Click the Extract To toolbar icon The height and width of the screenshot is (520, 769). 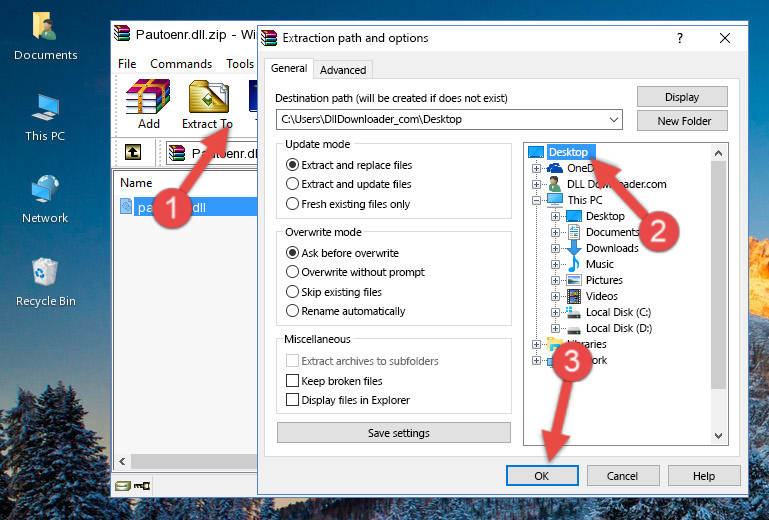click(x=207, y=104)
